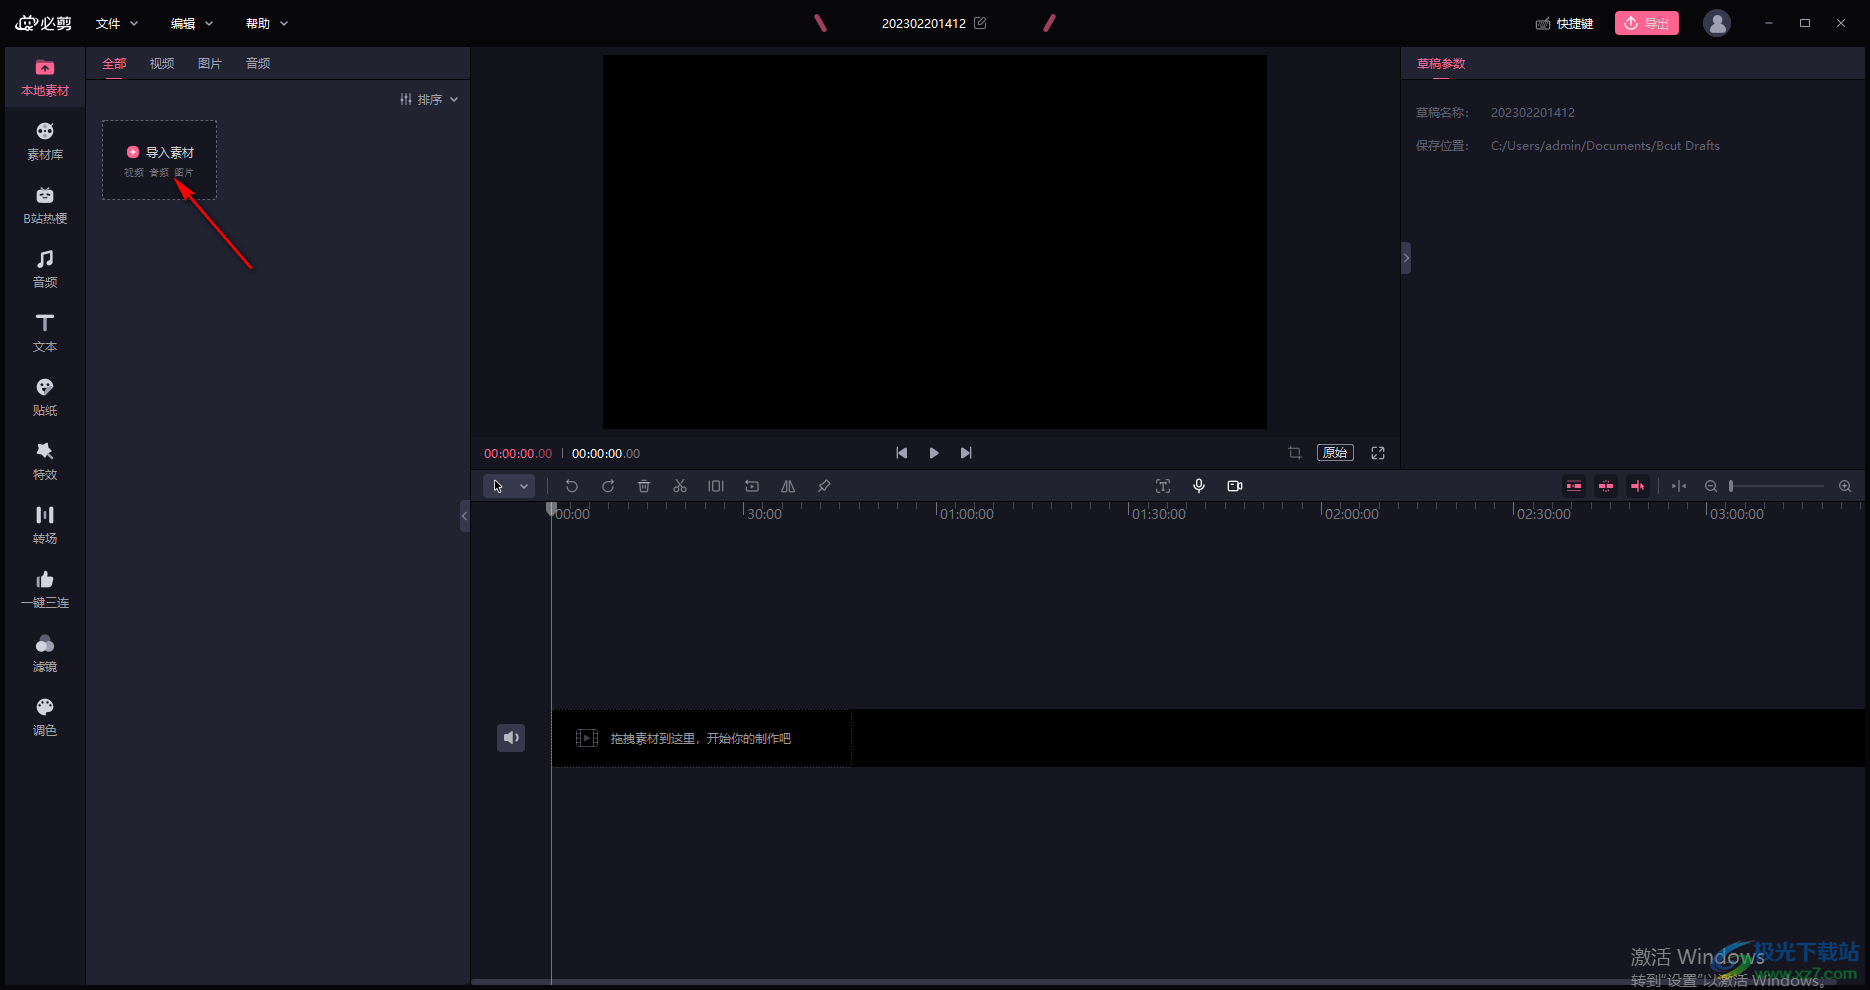The height and width of the screenshot is (990, 1870).
Task: Open the 贴纸 stickers panel
Action: point(45,398)
